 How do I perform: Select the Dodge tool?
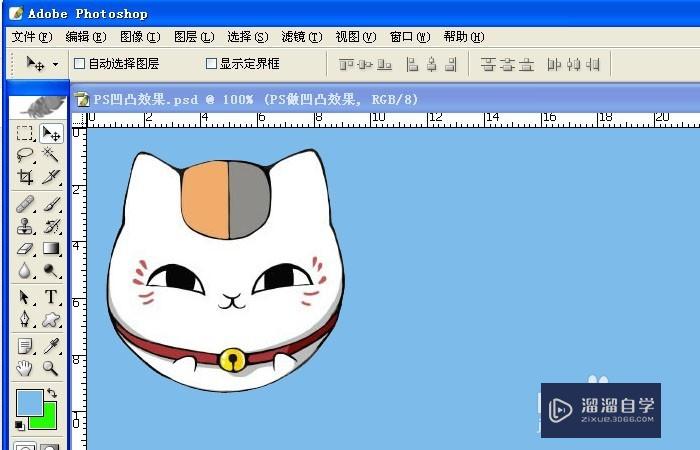coord(51,271)
